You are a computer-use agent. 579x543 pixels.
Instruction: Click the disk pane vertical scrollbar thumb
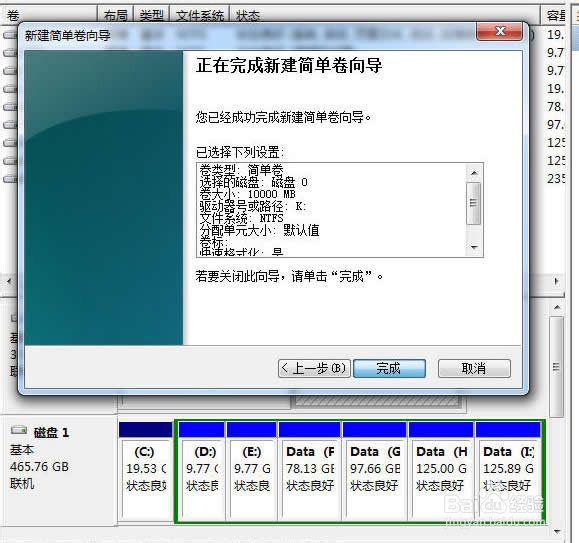pos(556,367)
